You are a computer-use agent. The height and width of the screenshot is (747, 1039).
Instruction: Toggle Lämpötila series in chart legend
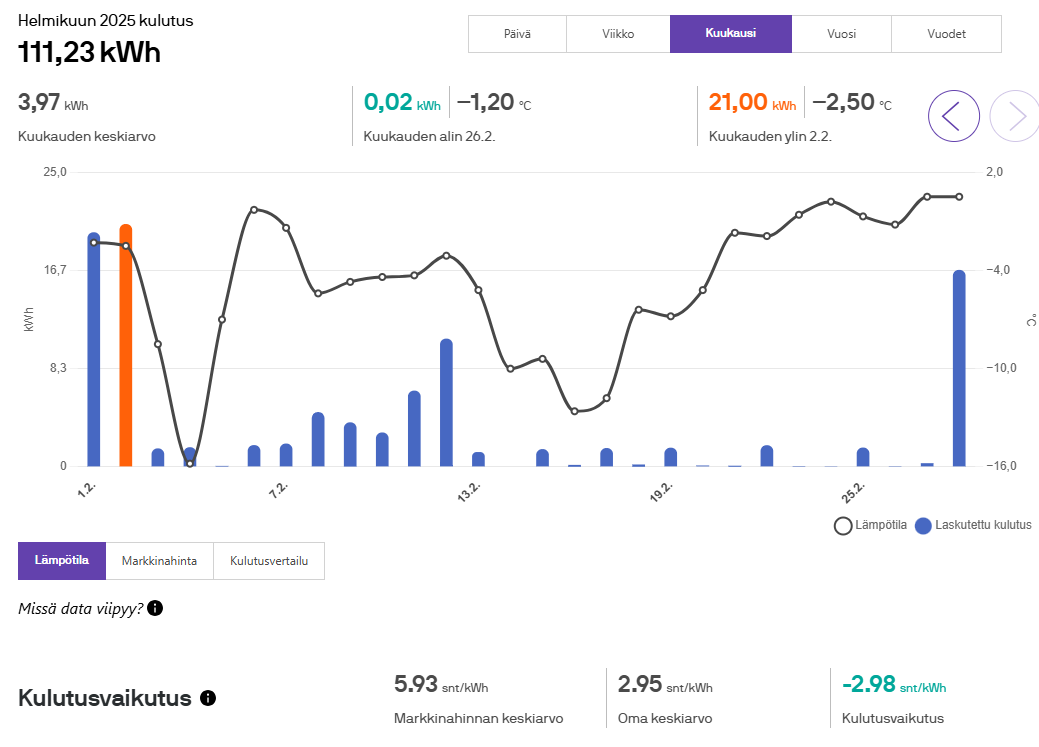point(871,525)
